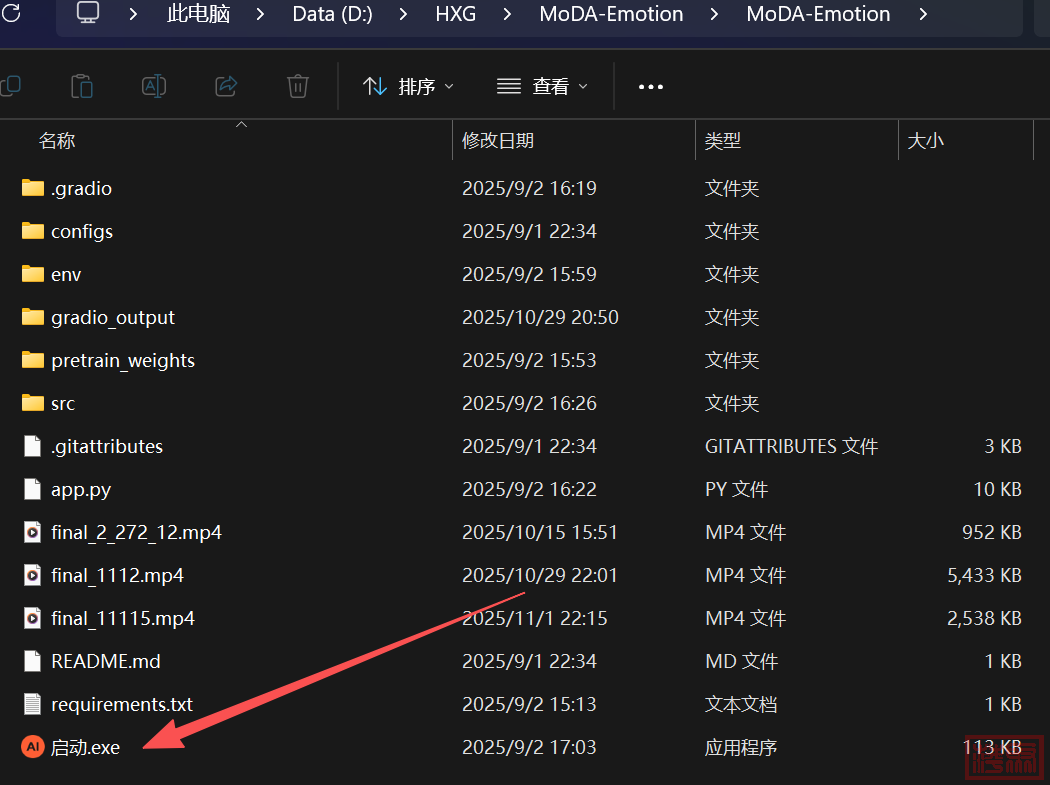Click the 启动.exe application icon
1050x785 pixels.
point(33,747)
